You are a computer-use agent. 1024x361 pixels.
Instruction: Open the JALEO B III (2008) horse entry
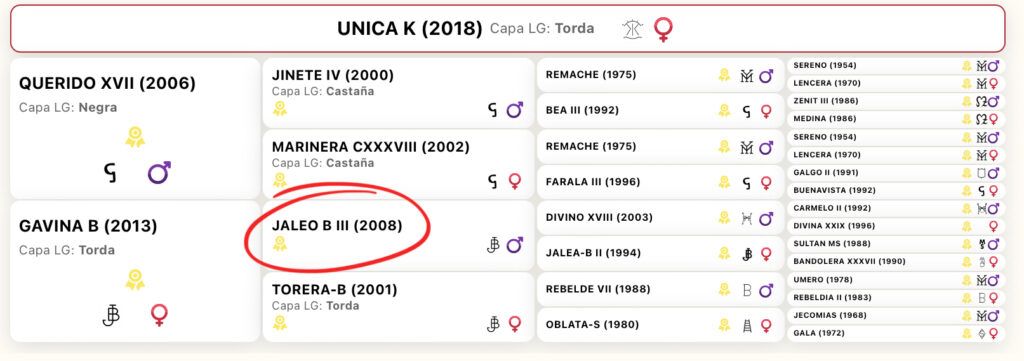(x=398, y=236)
